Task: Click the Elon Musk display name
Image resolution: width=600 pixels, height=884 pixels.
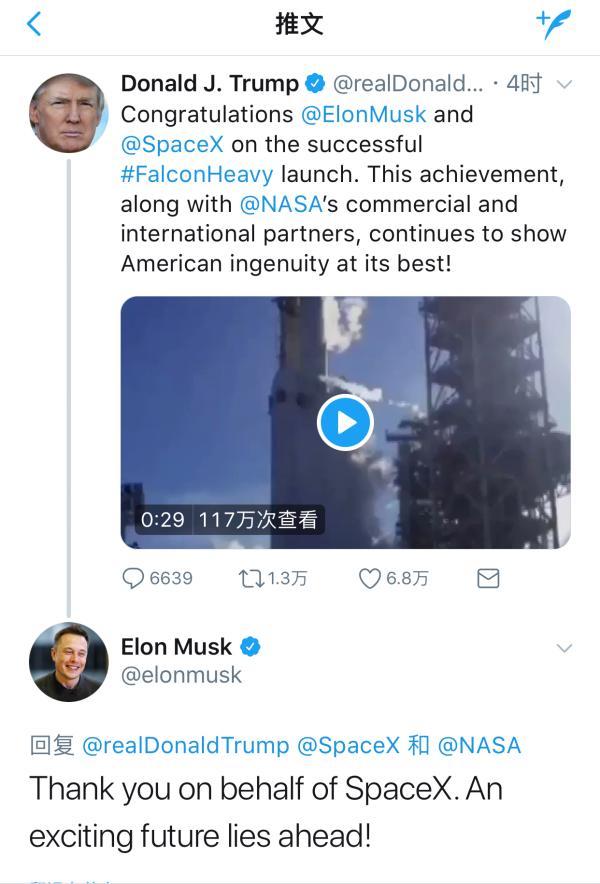Action: coord(176,647)
